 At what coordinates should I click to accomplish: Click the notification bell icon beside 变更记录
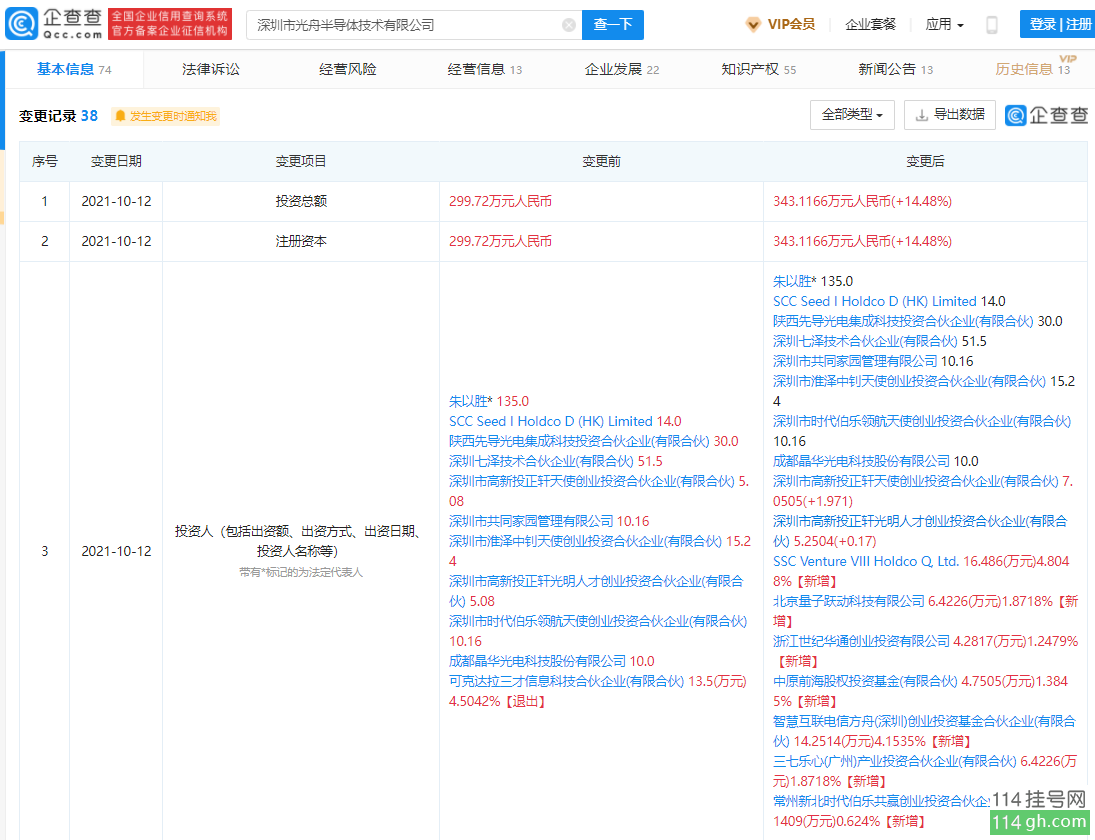(120, 116)
